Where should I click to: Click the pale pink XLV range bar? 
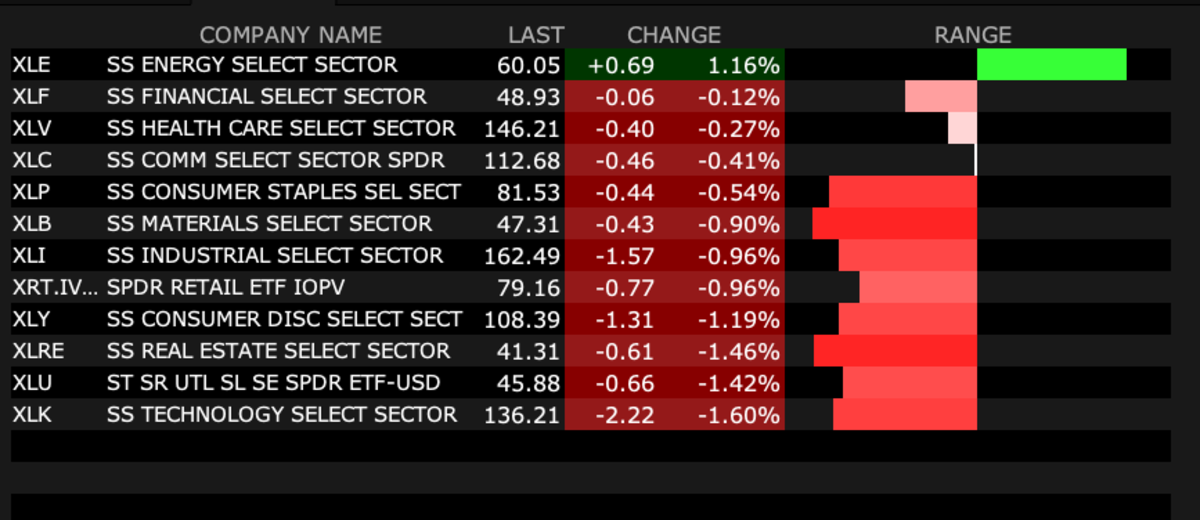[x=962, y=128]
